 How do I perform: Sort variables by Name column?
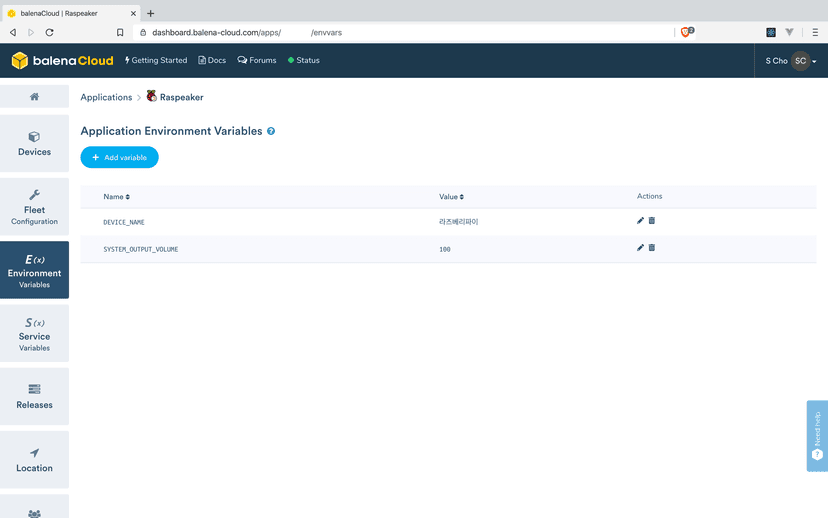[x=116, y=197]
